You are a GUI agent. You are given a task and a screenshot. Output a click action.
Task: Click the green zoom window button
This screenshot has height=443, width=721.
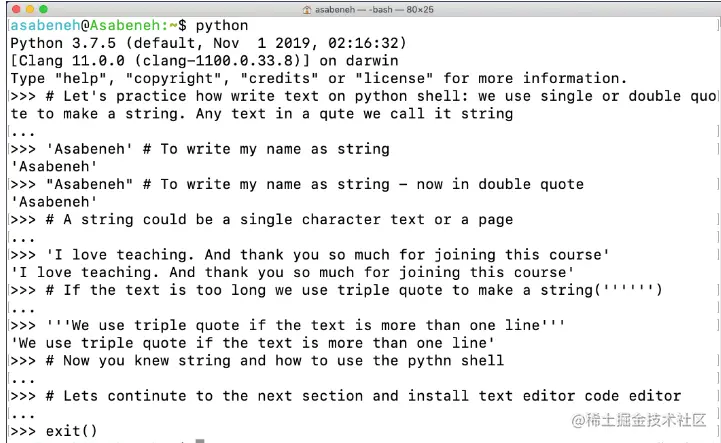point(44,9)
